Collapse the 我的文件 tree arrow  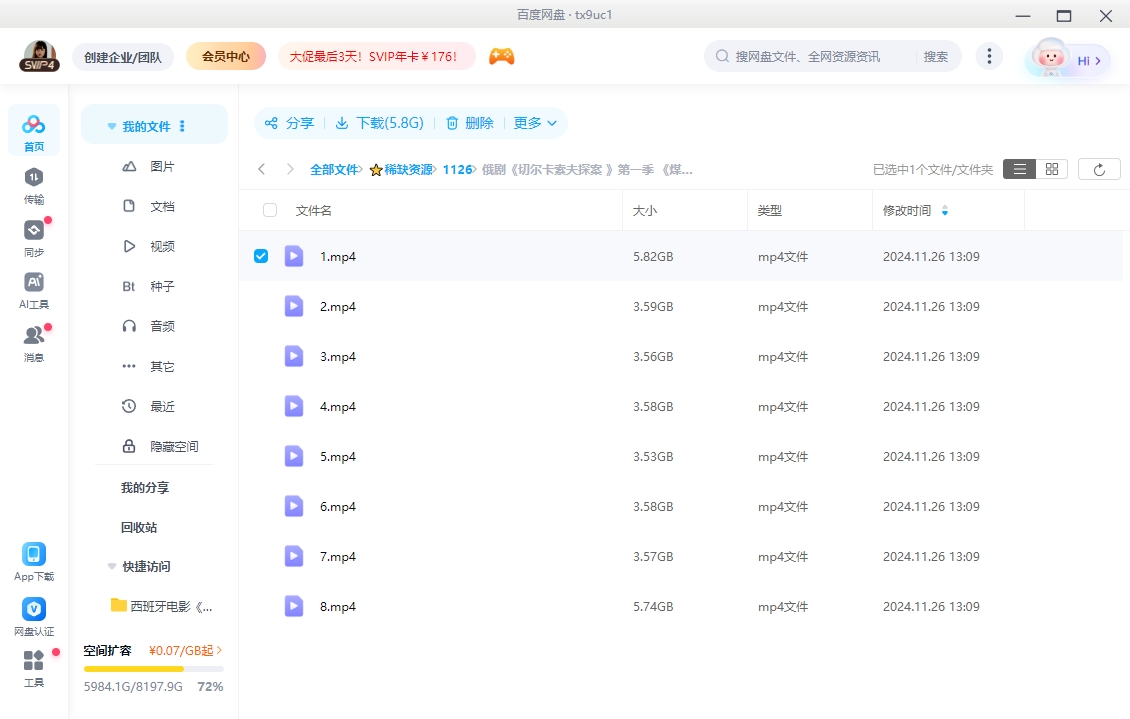tap(112, 126)
